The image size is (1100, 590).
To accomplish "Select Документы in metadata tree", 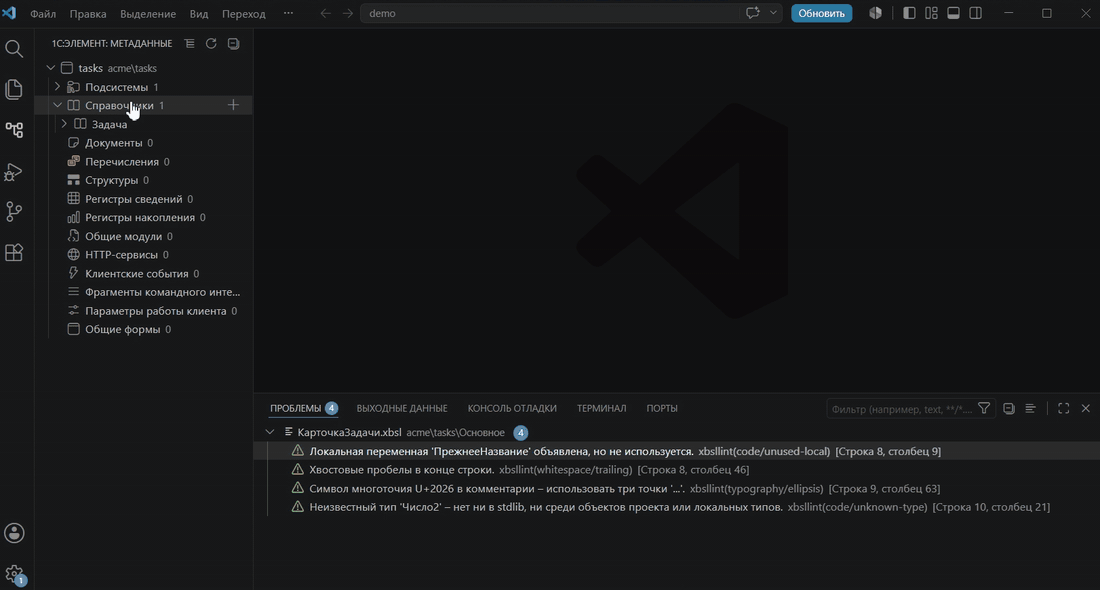I will point(144,142).
